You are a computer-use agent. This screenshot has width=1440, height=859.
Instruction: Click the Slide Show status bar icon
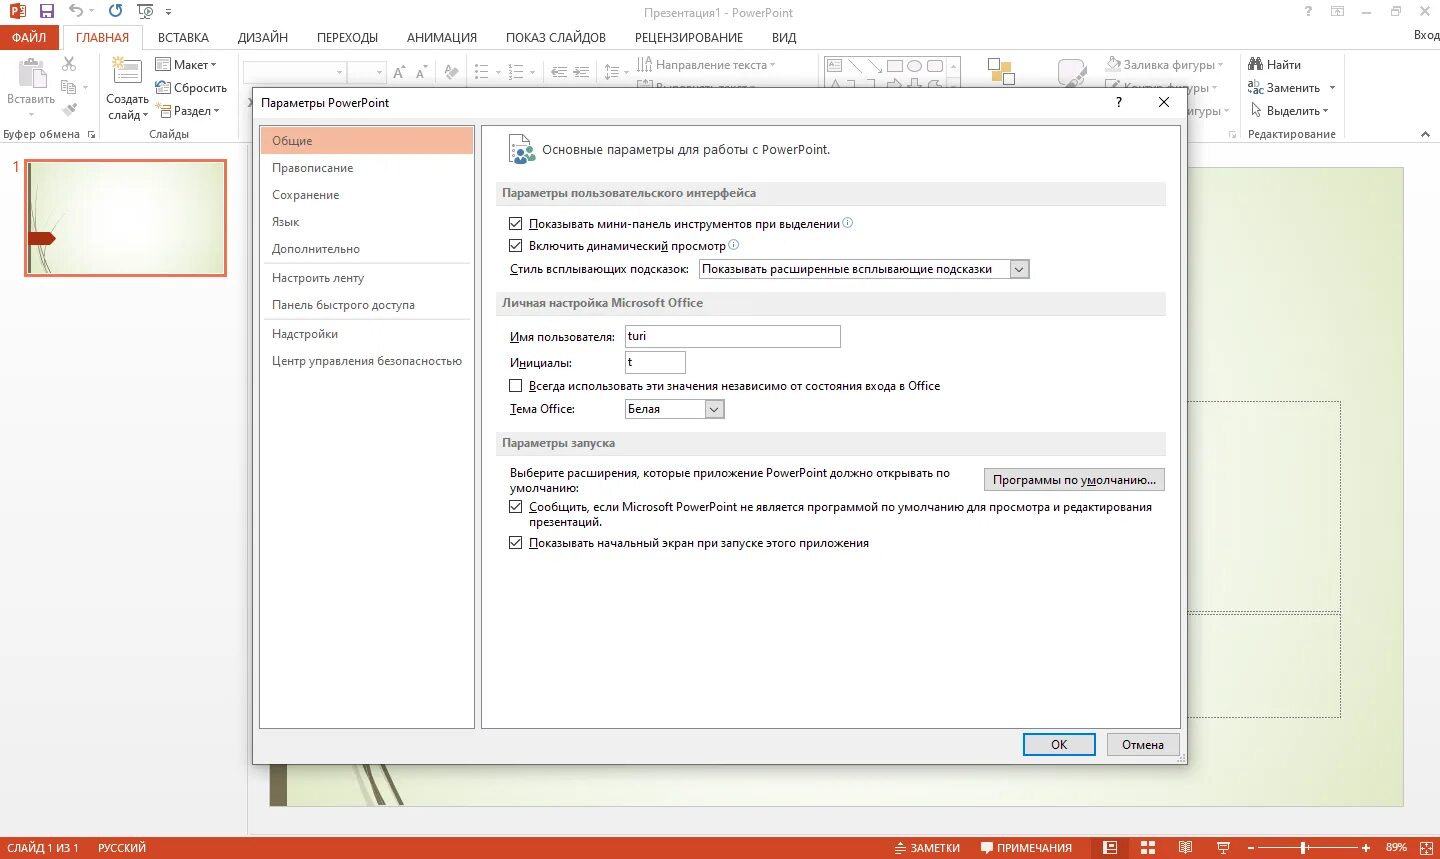(1223, 847)
